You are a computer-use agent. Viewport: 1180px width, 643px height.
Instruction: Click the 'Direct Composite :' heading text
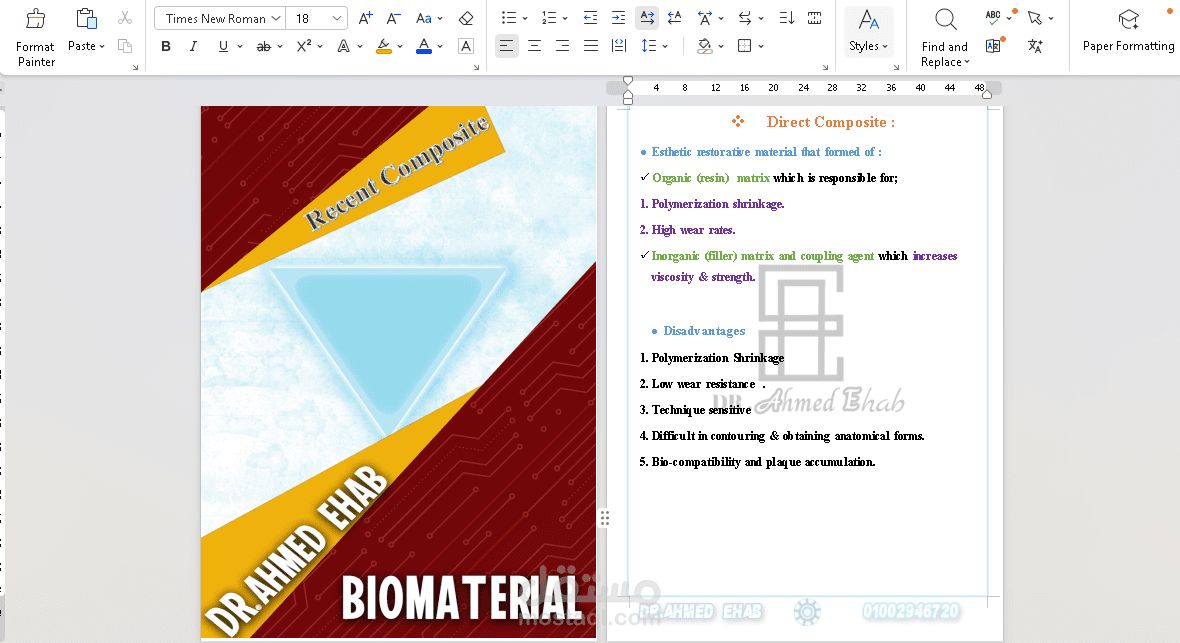[830, 122]
